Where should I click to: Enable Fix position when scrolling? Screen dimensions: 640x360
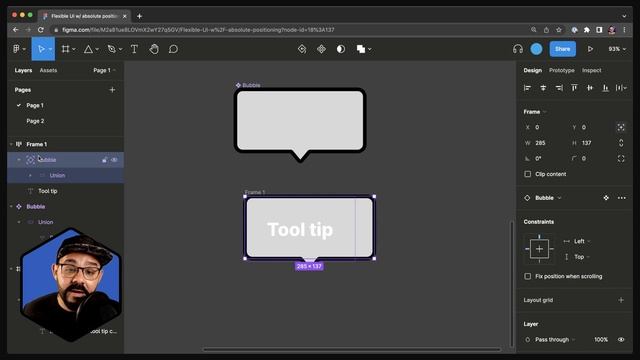(x=527, y=276)
